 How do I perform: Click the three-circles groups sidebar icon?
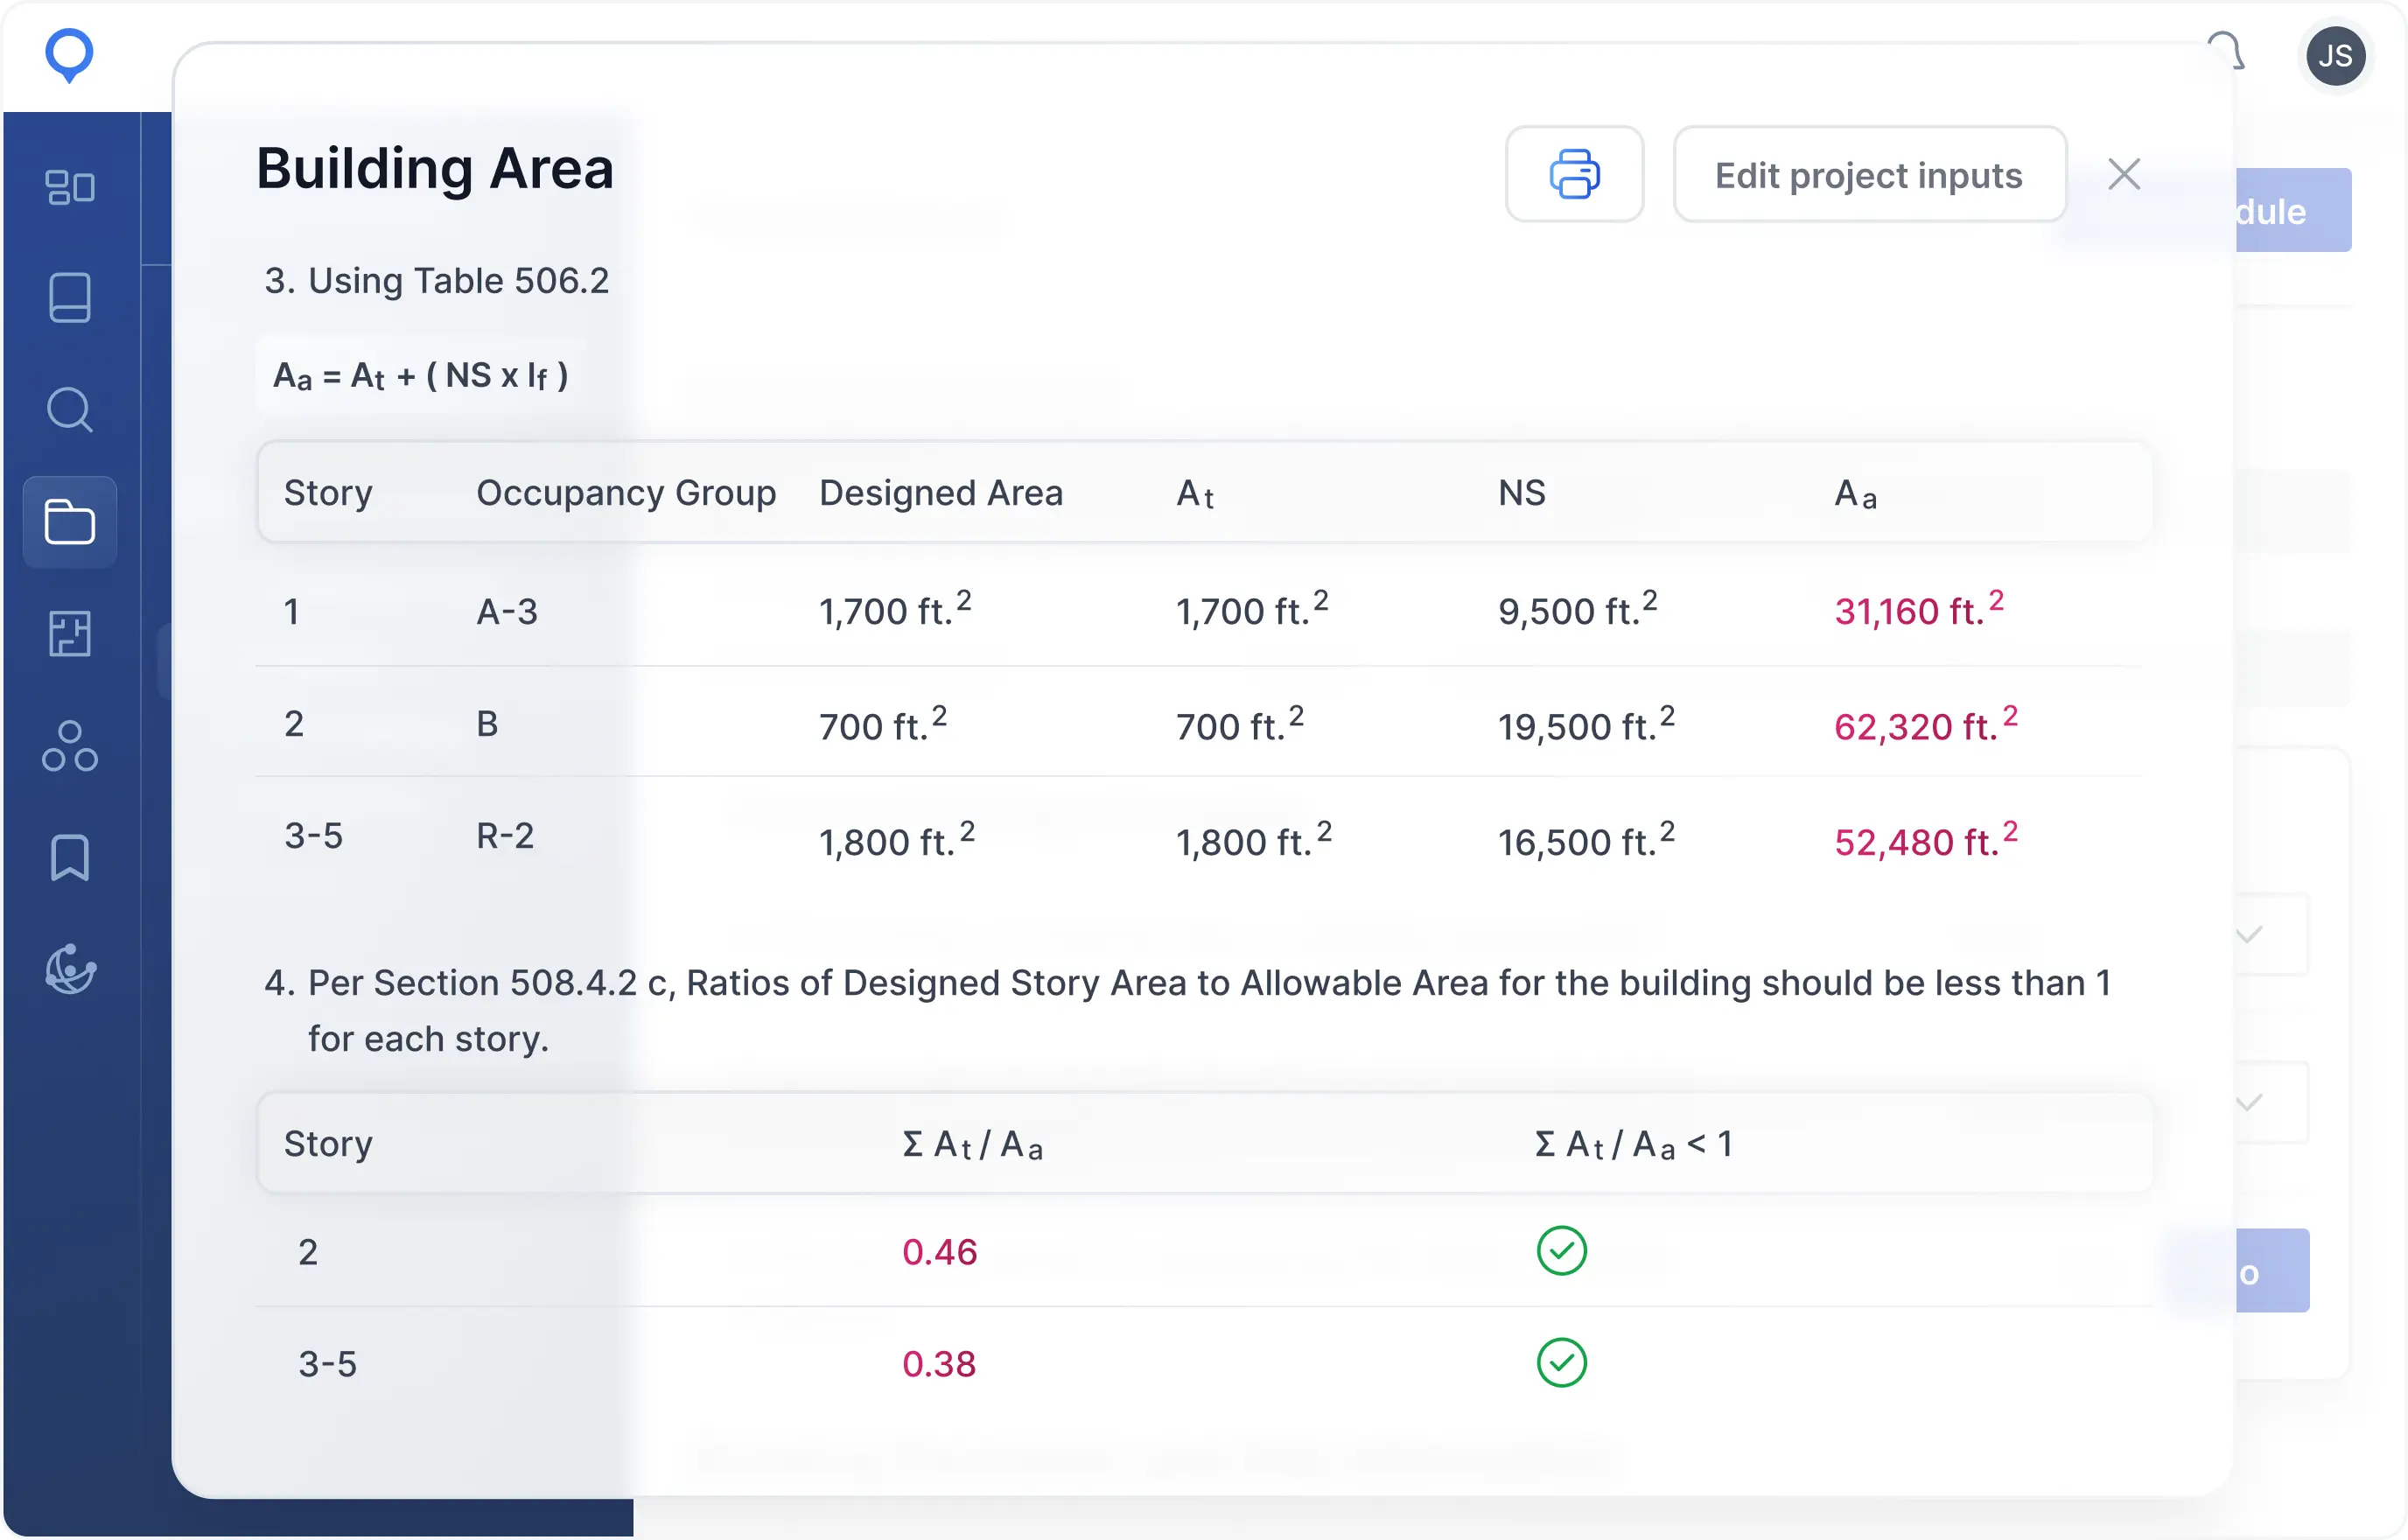click(x=70, y=747)
